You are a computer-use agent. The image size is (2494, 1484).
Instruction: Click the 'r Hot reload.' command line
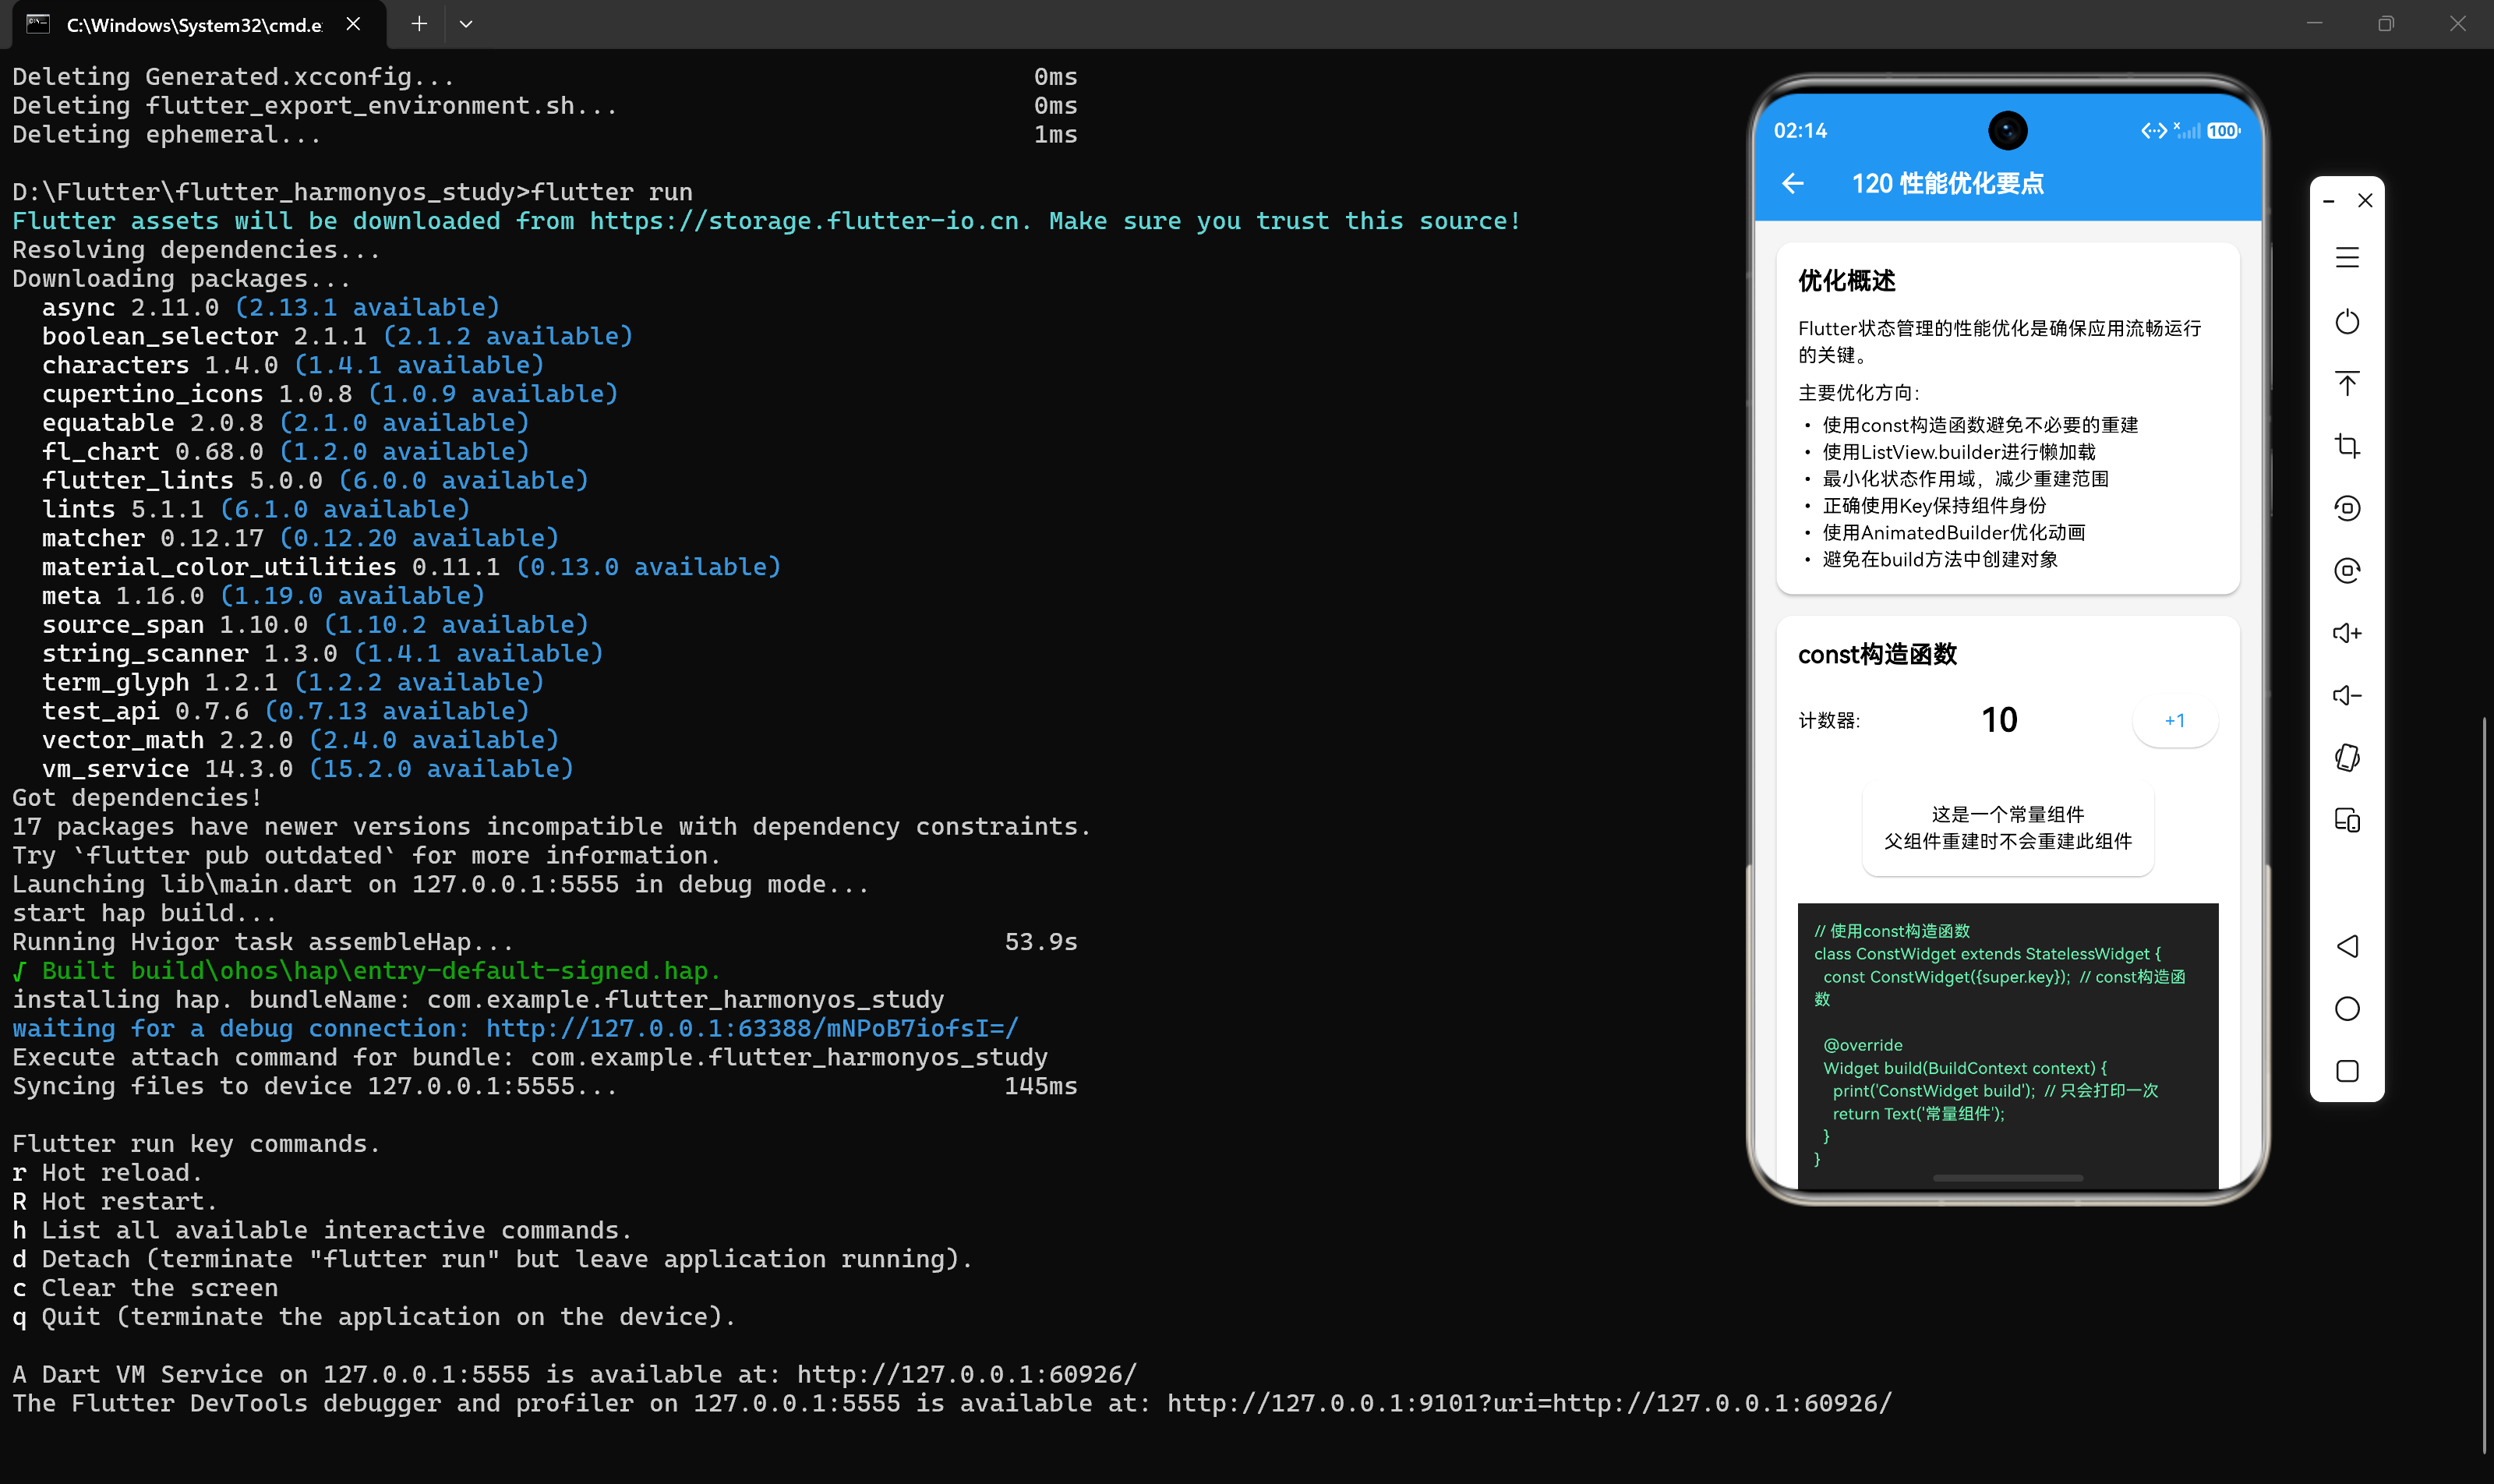coord(107,1172)
